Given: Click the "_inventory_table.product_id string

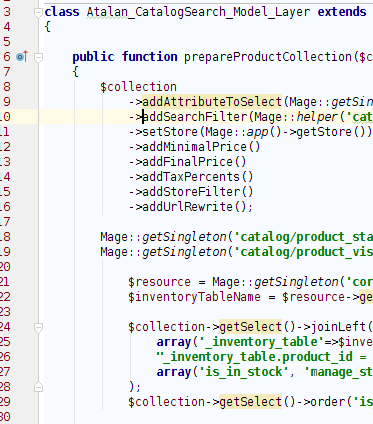Looking at the screenshot, I should click(255, 357).
